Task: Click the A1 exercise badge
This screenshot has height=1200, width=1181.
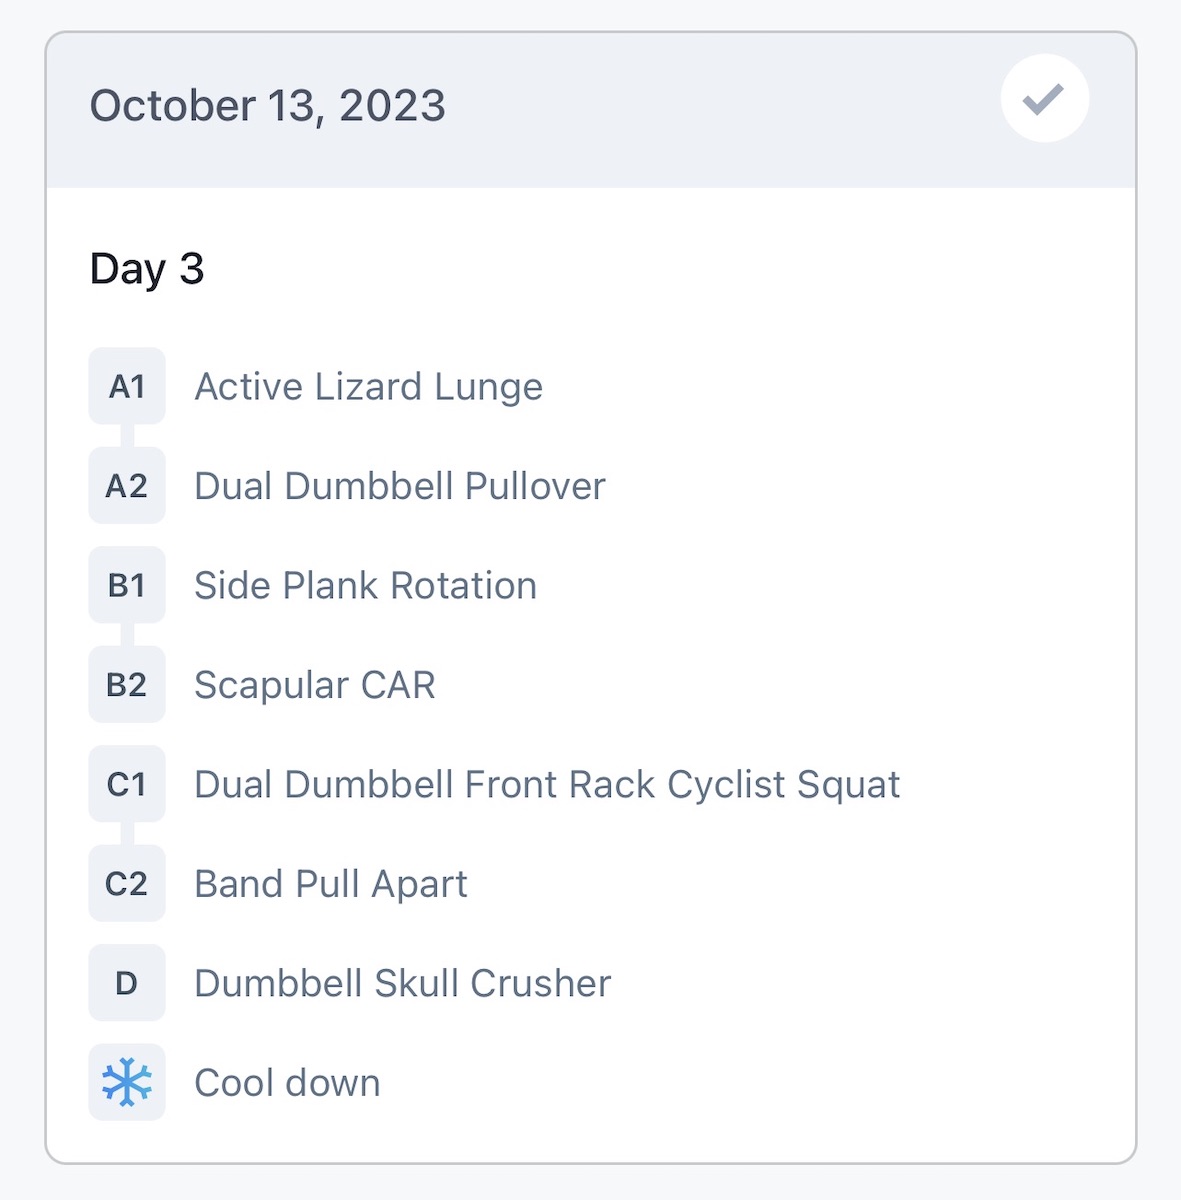Action: [x=127, y=386]
